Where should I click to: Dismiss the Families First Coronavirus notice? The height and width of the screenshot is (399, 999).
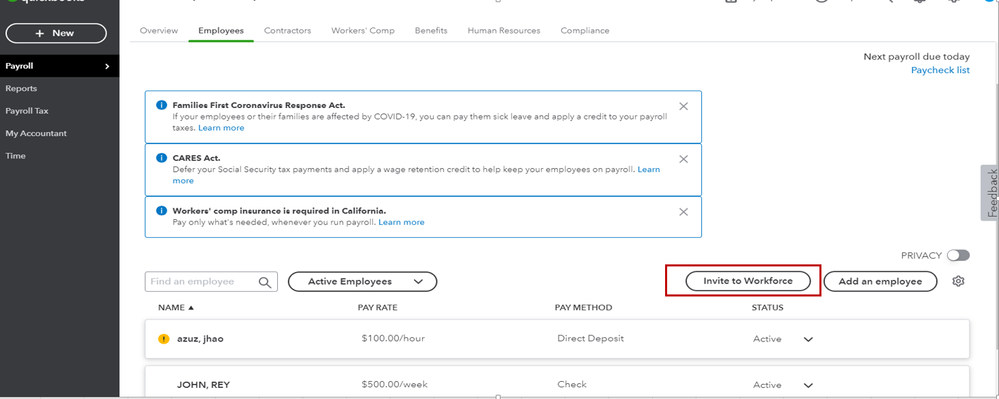[x=684, y=106]
